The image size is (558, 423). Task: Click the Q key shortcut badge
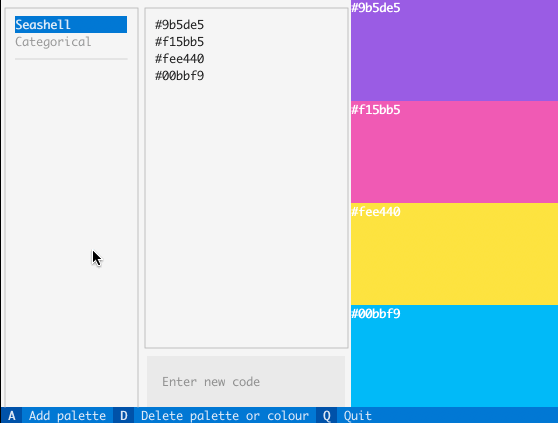[x=326, y=415]
